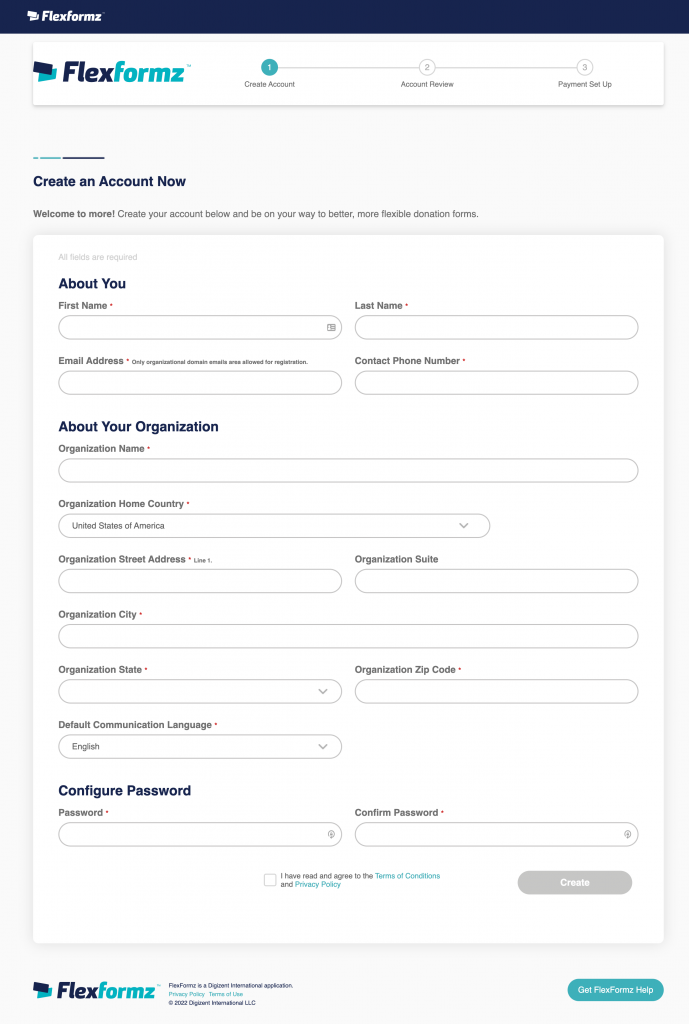Select the Payment Set Up step label
The height and width of the screenshot is (1024, 689).
[x=583, y=84]
